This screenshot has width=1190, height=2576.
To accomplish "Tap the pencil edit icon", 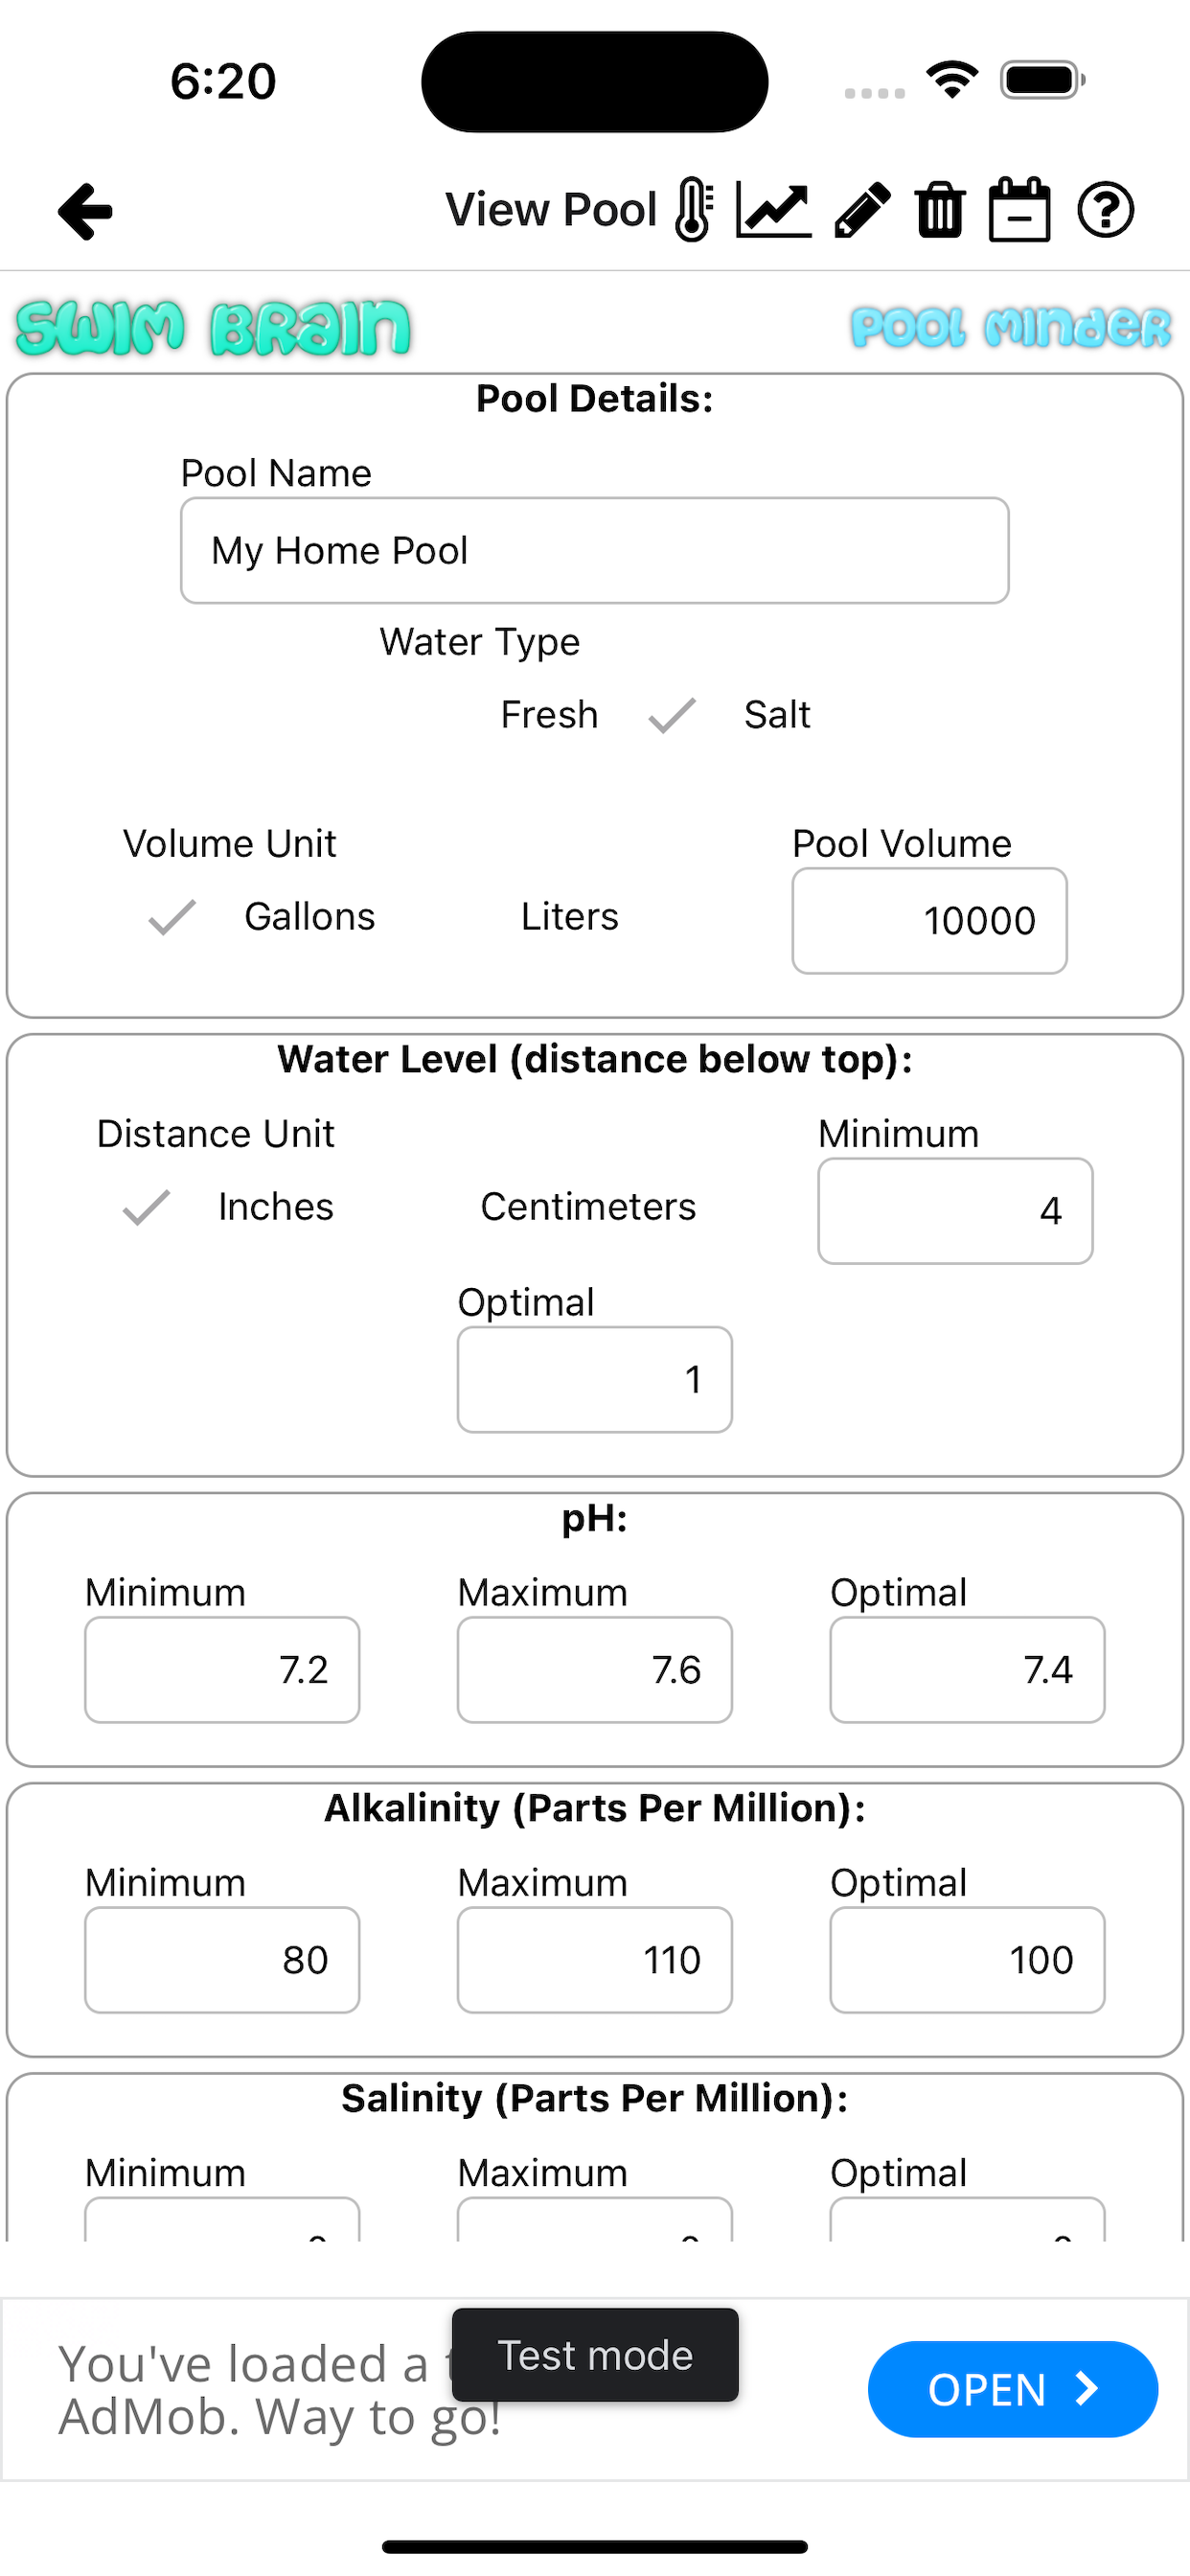I will coord(862,210).
